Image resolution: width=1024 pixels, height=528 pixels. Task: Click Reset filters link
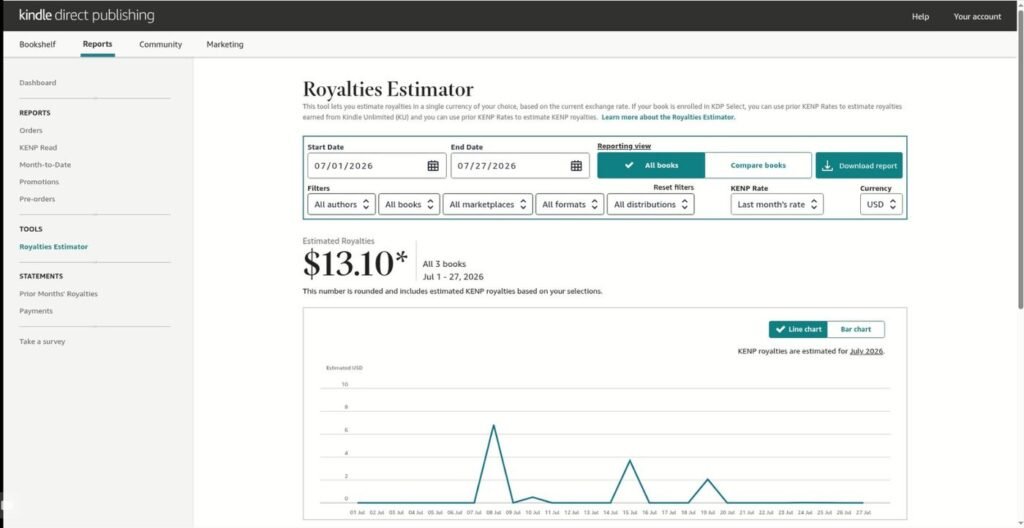(673, 188)
